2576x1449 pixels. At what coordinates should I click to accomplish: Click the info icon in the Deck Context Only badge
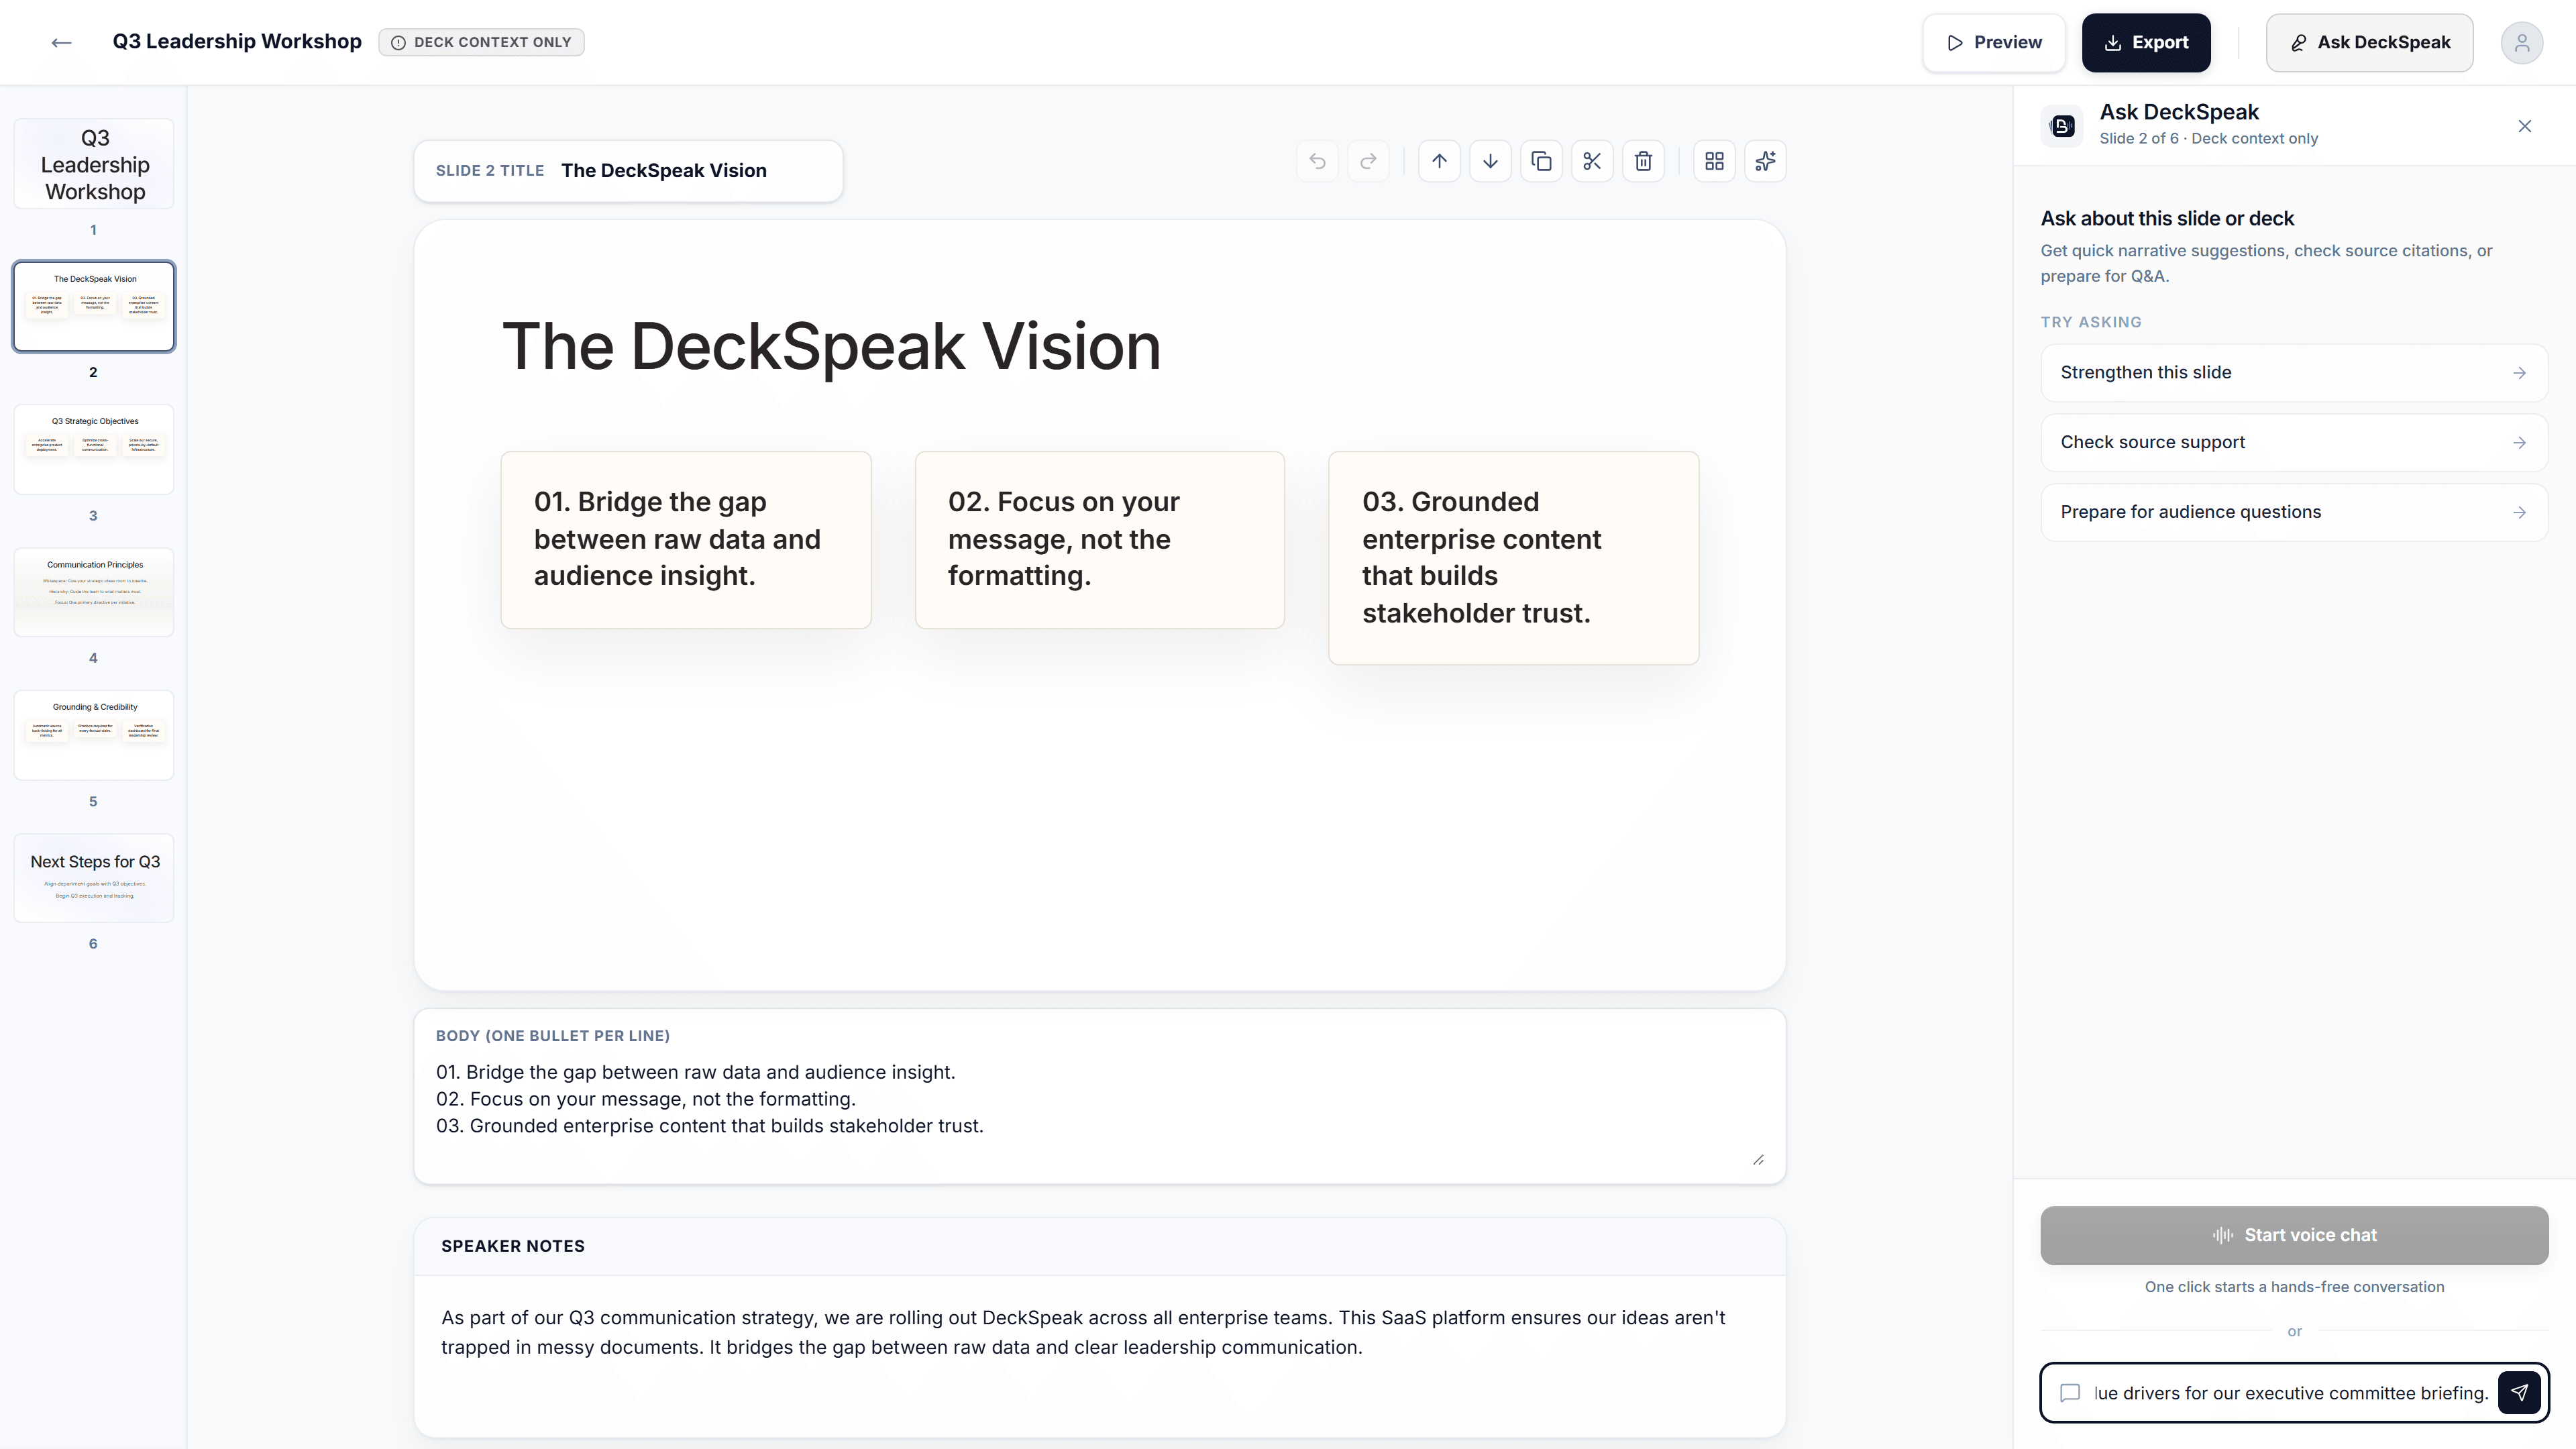point(398,42)
